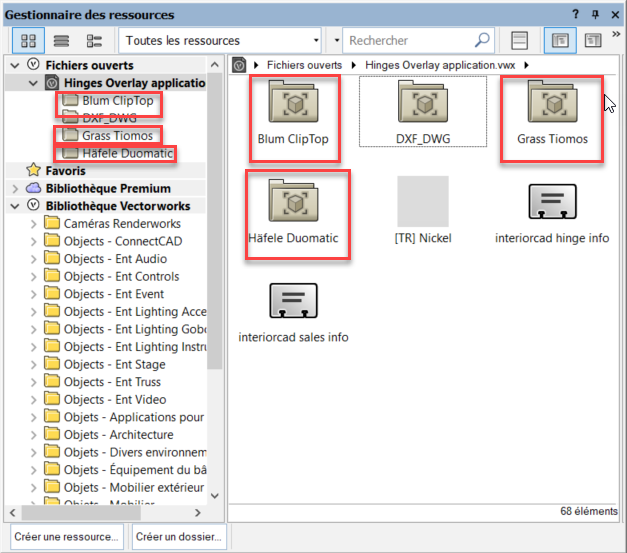Screen dimensions: 627x553
Task: Collapse the Fichiers ouverts node
Action: coord(15,65)
